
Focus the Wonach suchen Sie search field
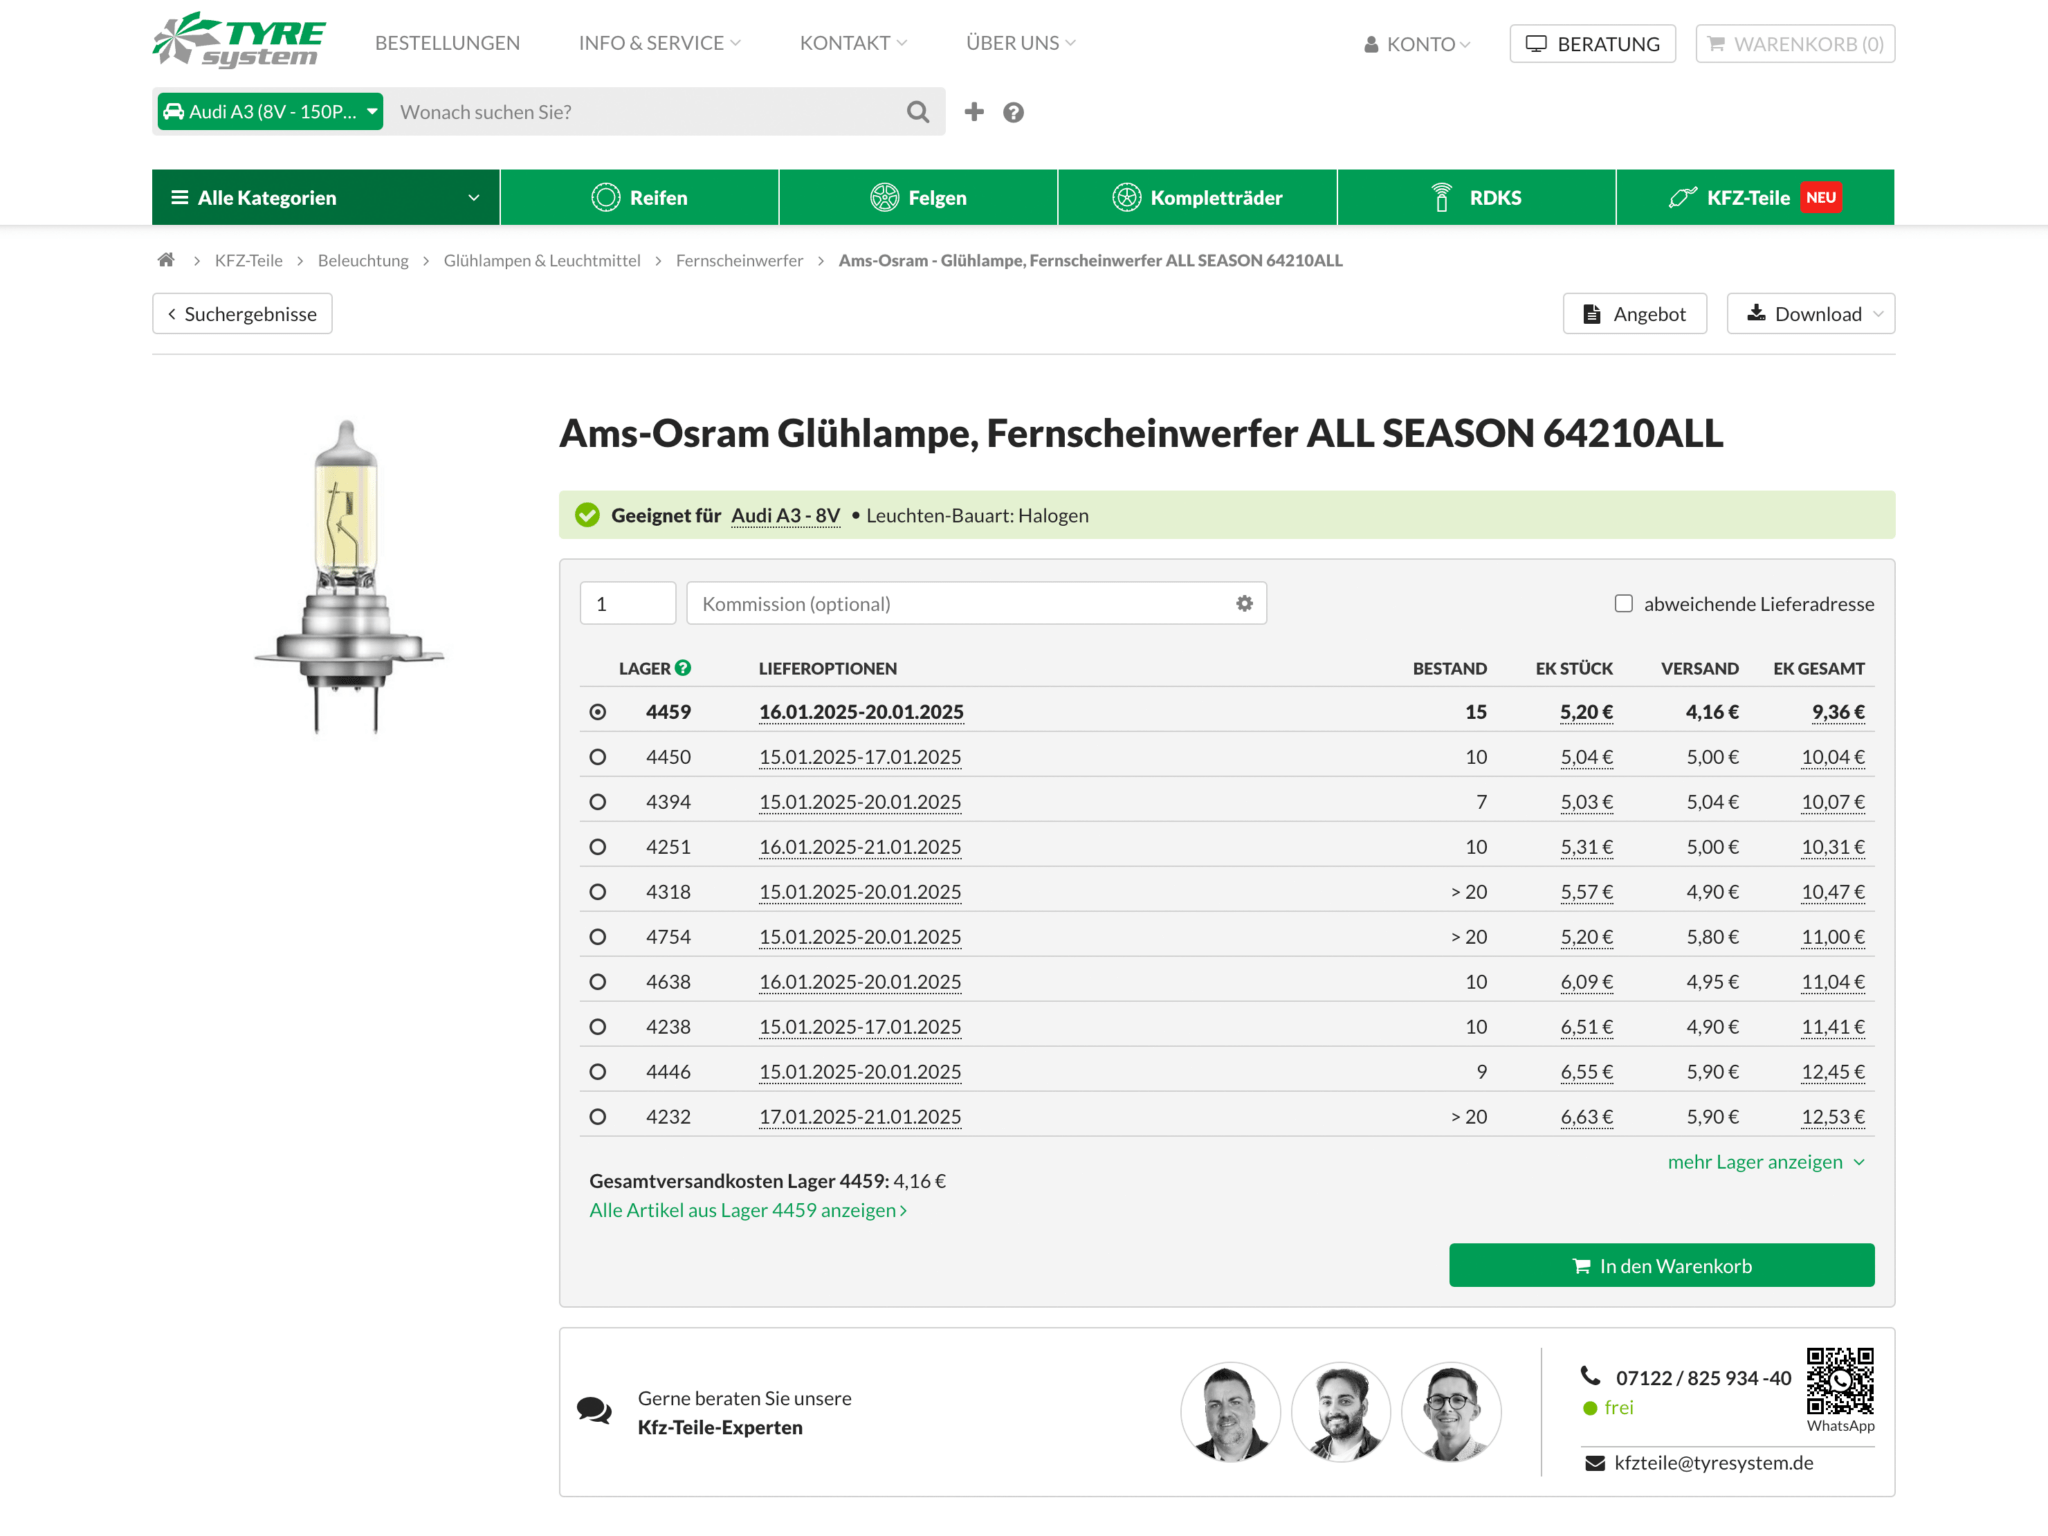(645, 112)
